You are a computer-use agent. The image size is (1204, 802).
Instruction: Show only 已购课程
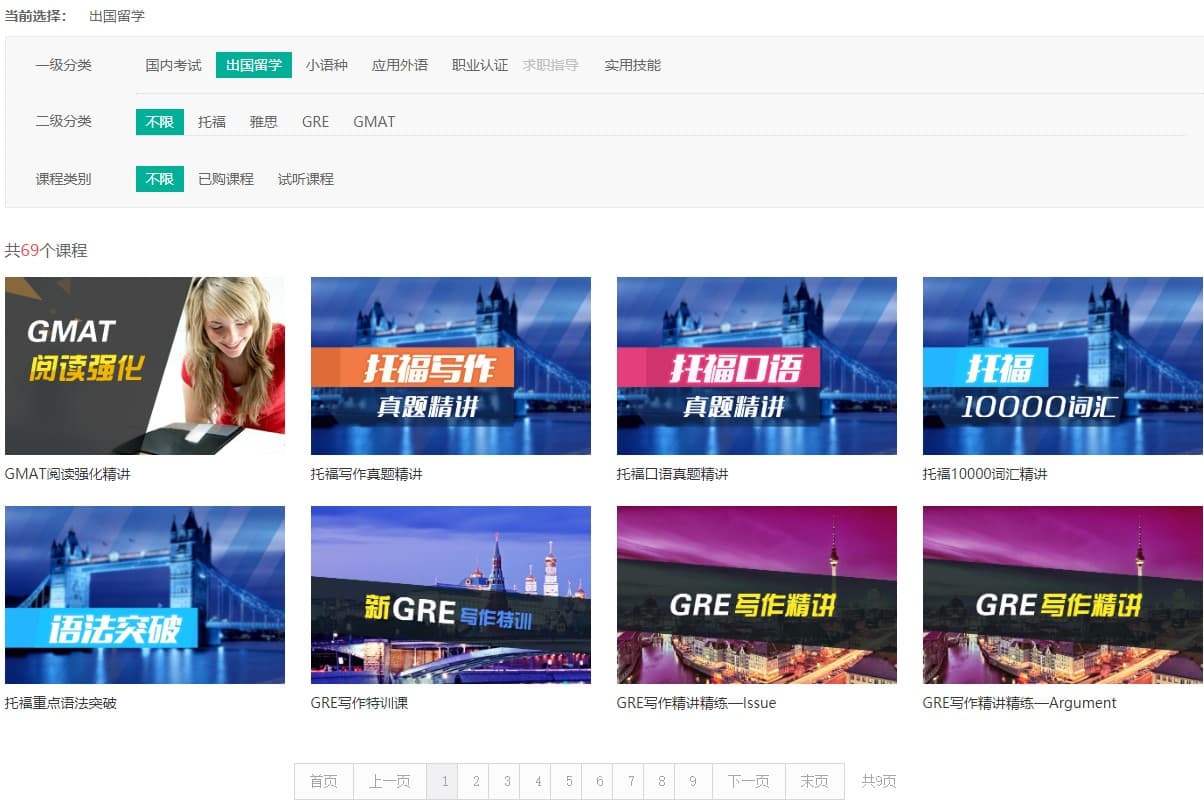(226, 179)
